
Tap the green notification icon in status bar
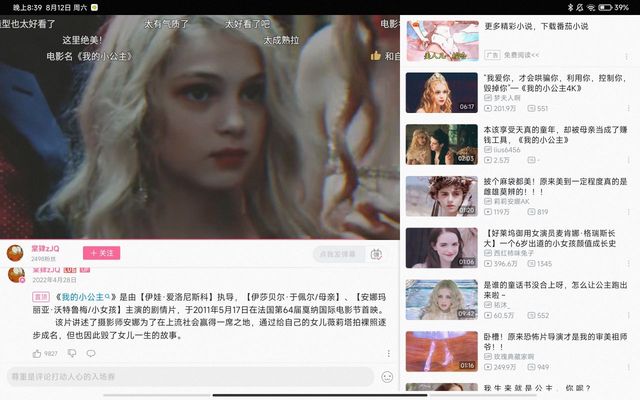point(94,7)
